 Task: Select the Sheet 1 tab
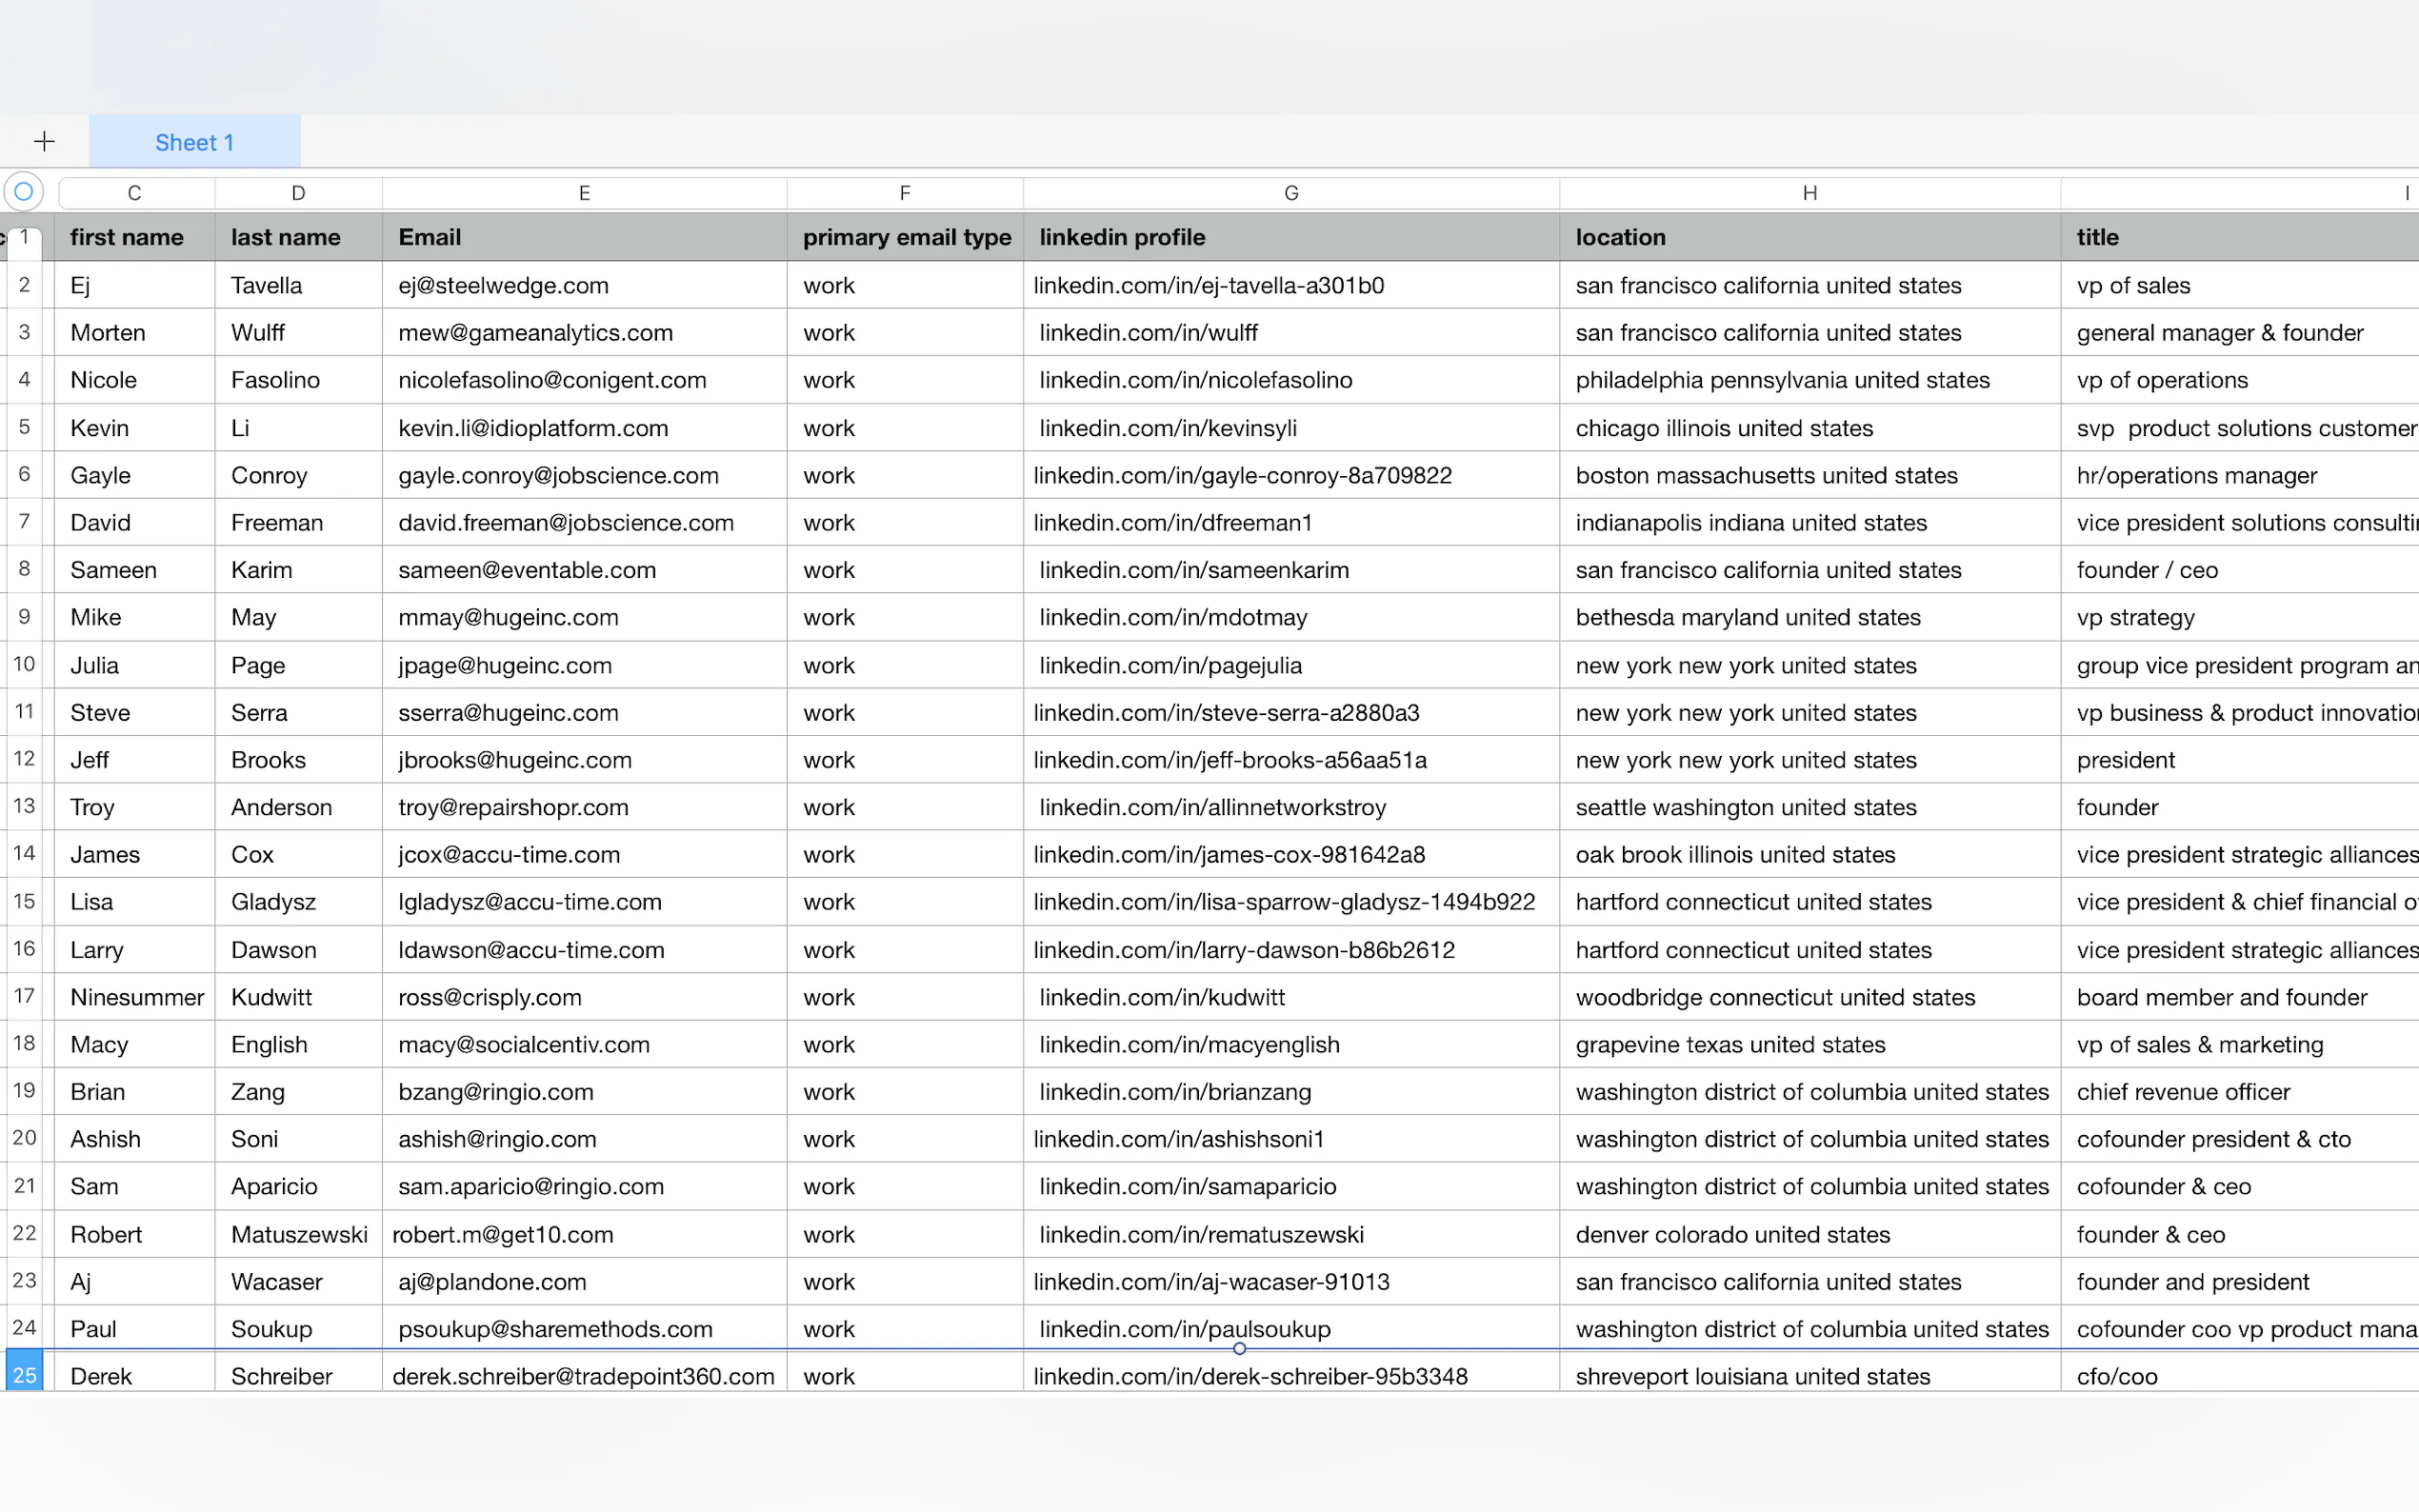(x=194, y=142)
